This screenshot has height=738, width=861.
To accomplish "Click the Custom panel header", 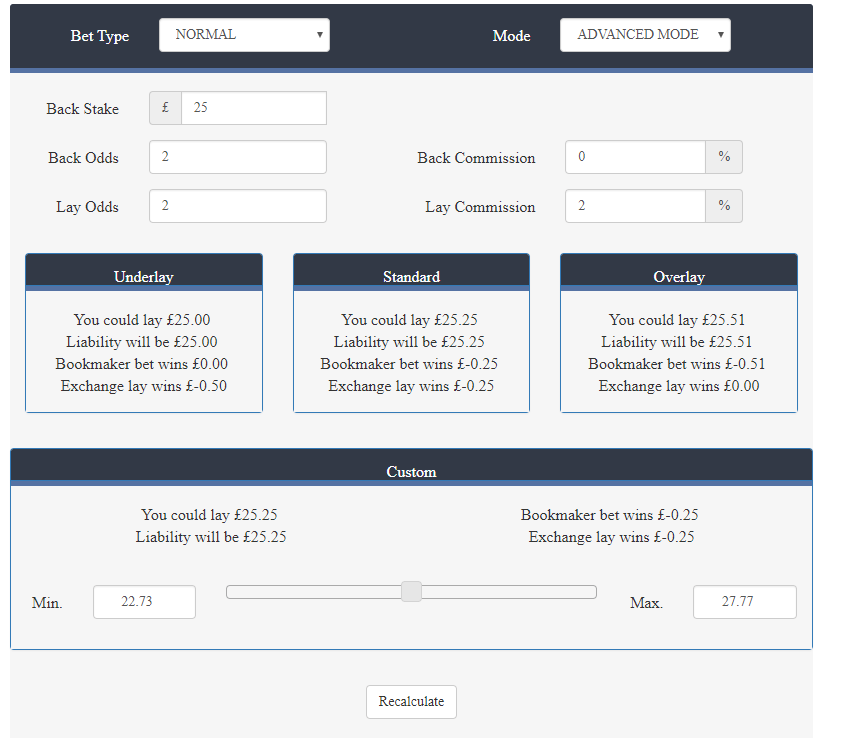I will click(411, 467).
